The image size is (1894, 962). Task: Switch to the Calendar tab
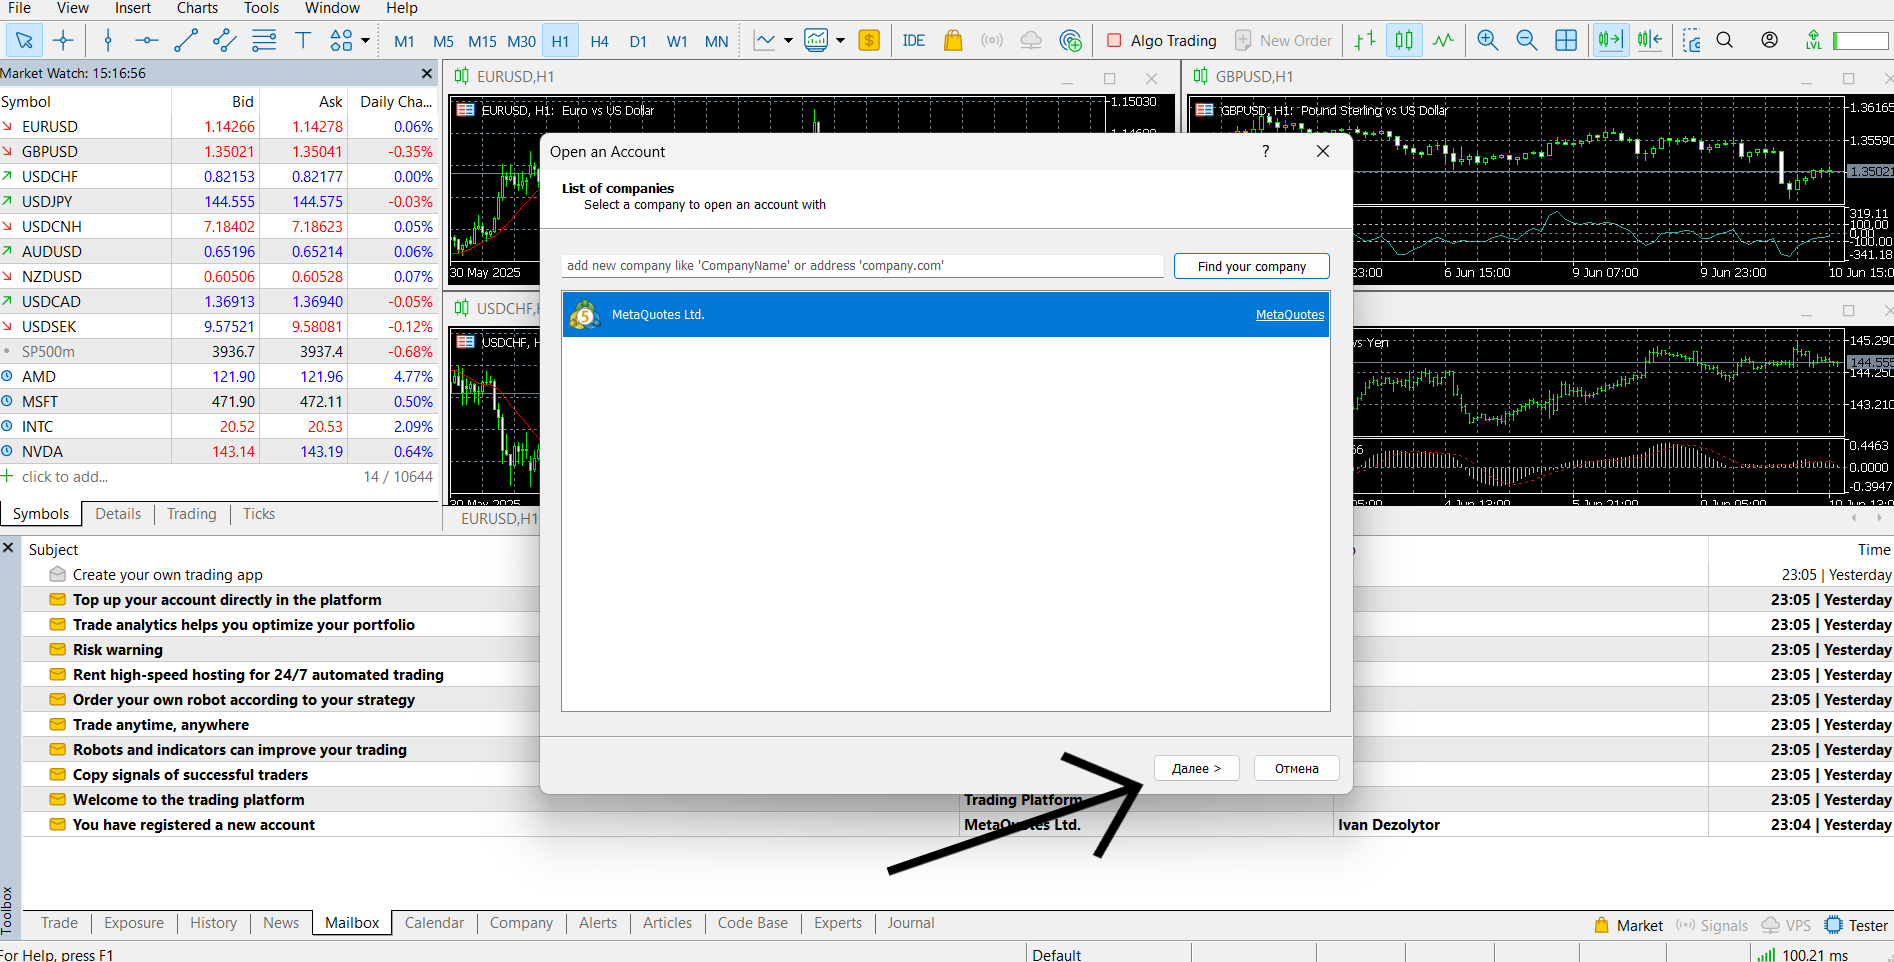pyautogui.click(x=434, y=923)
